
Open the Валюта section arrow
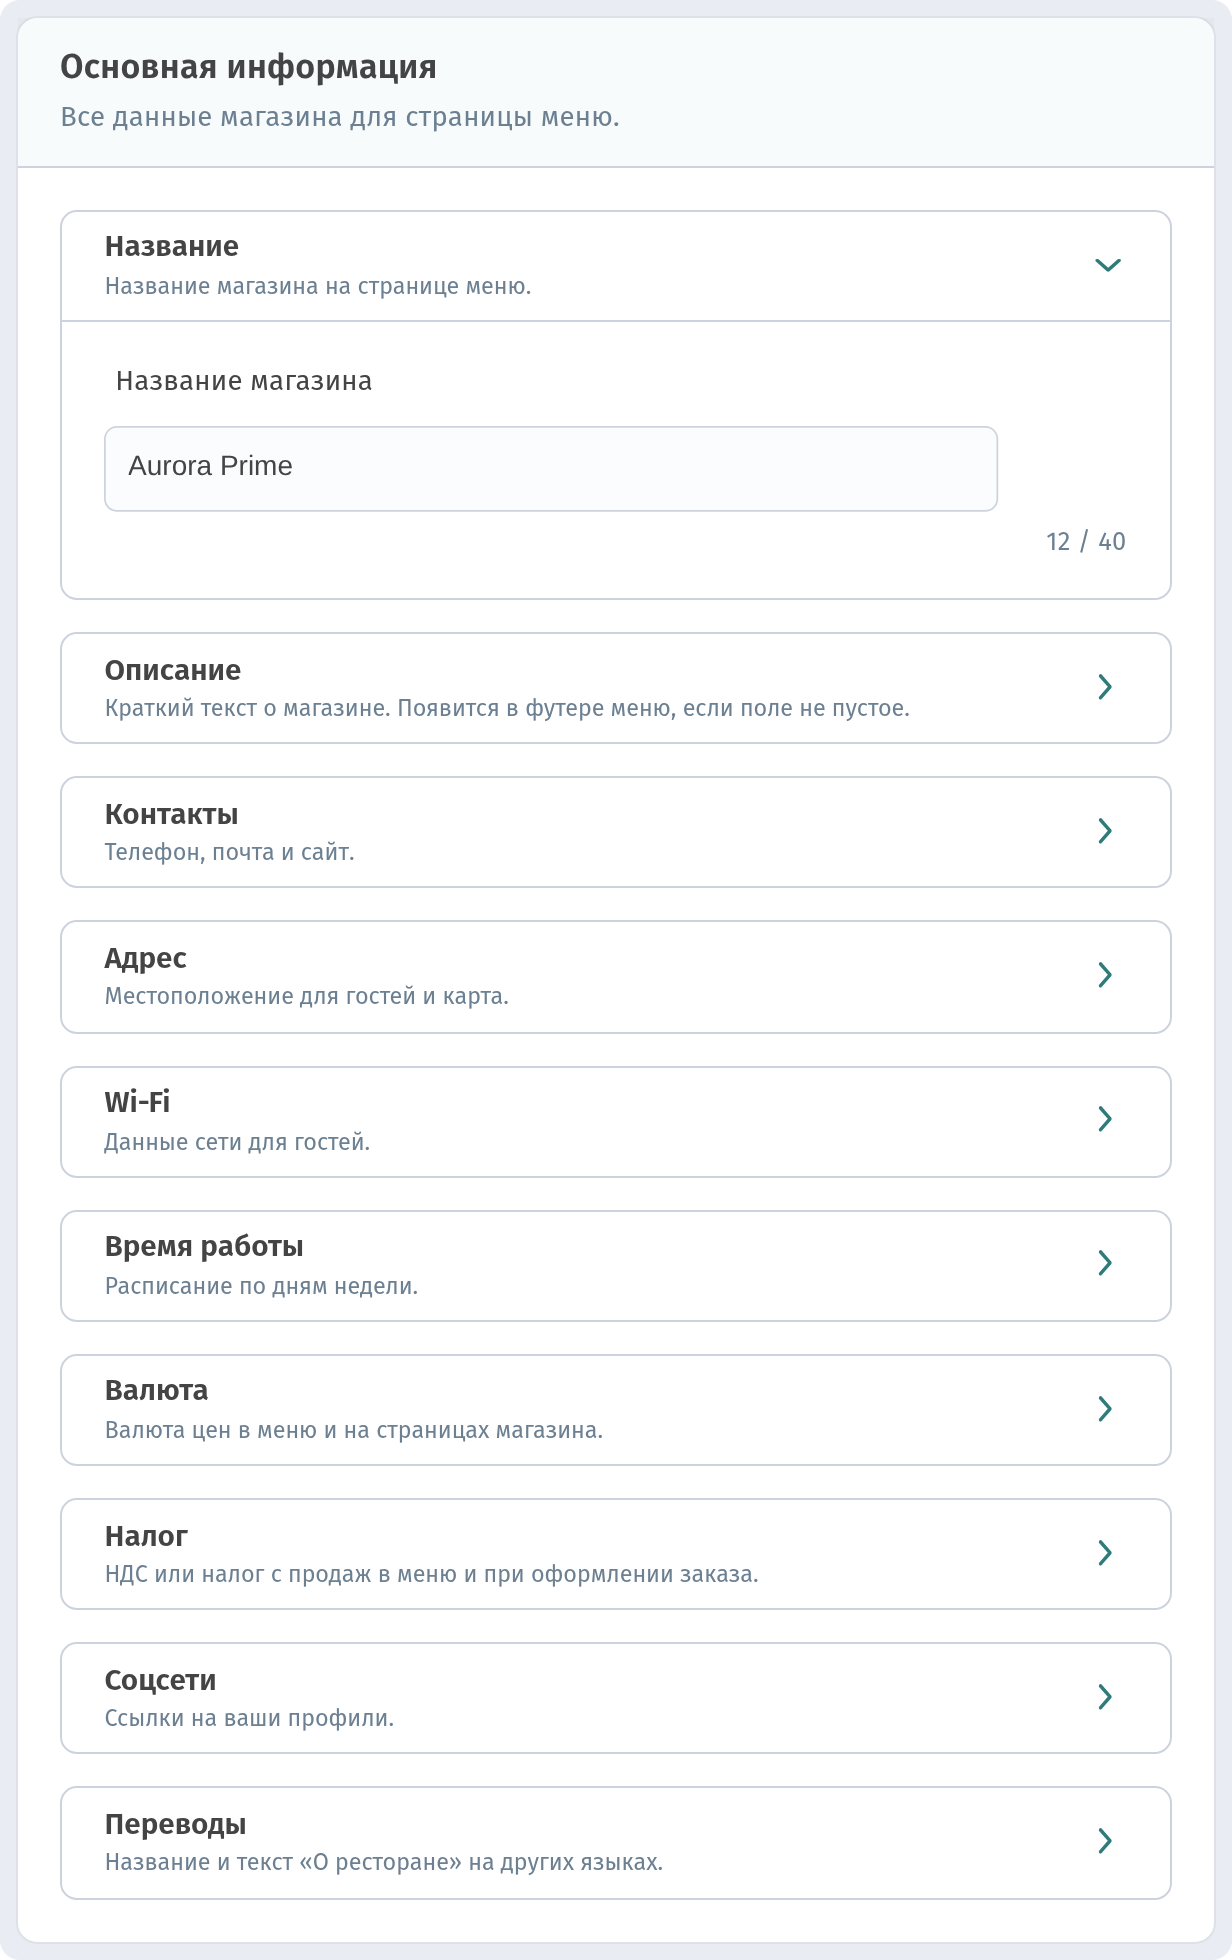[x=1105, y=1409]
